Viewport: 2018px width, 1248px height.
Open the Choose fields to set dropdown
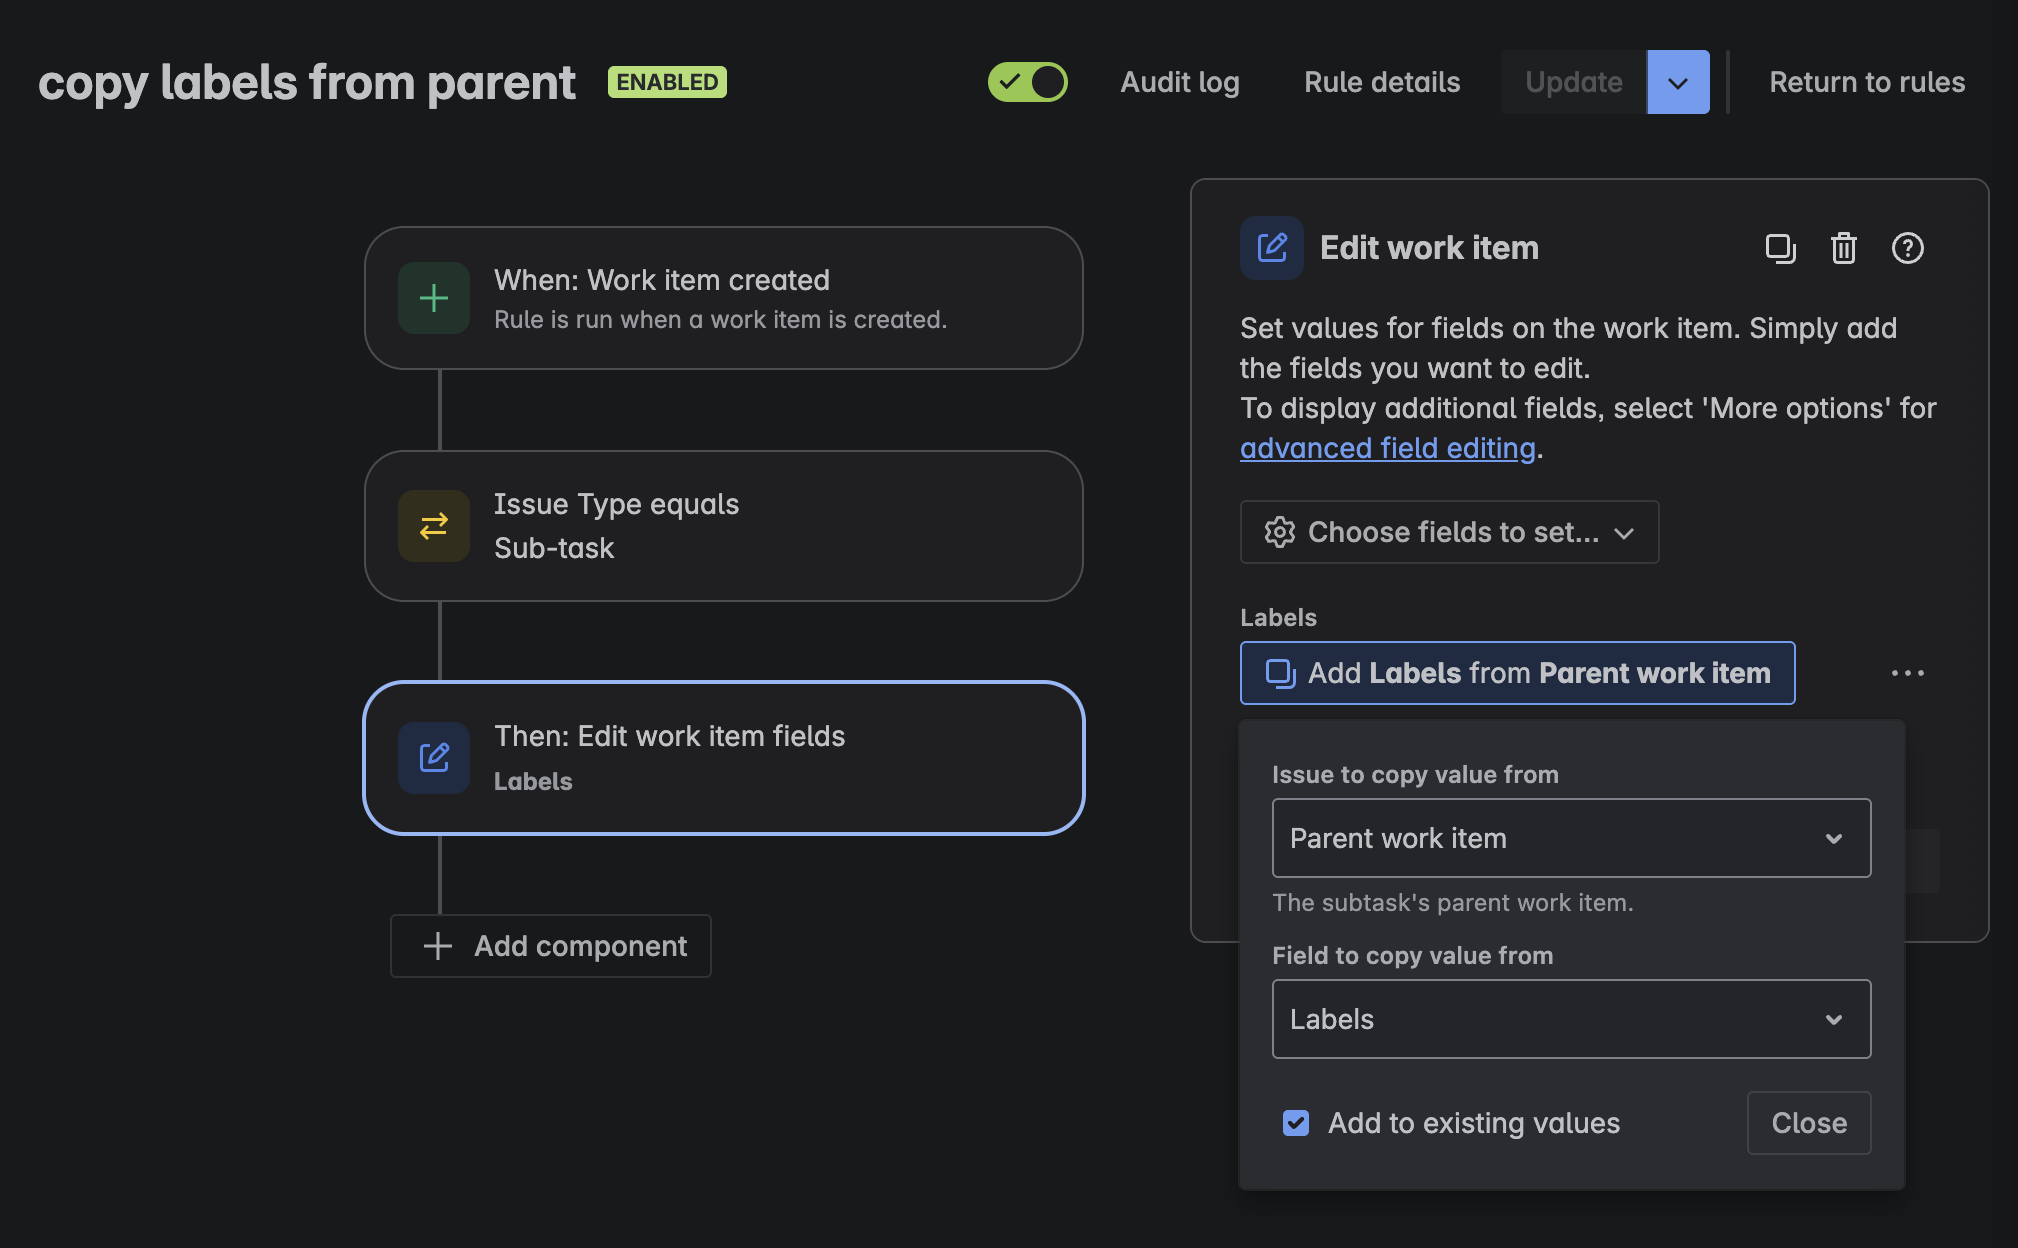tap(1448, 532)
